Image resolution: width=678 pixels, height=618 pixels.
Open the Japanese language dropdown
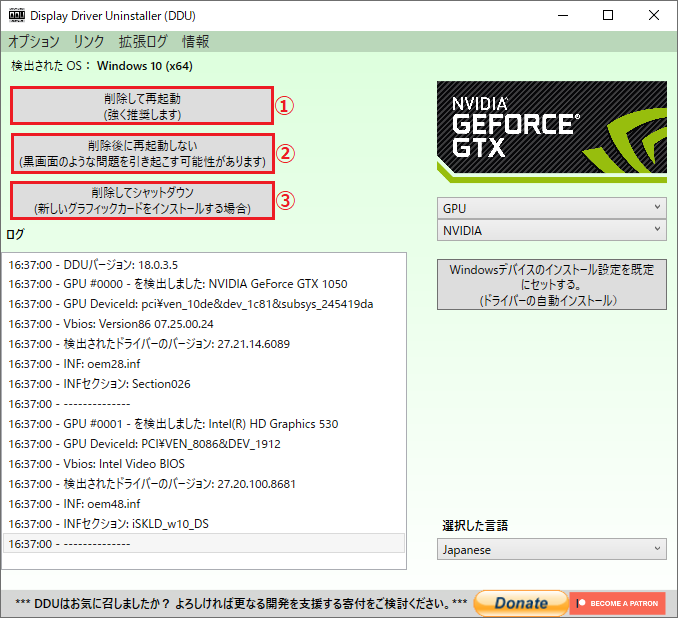point(552,549)
